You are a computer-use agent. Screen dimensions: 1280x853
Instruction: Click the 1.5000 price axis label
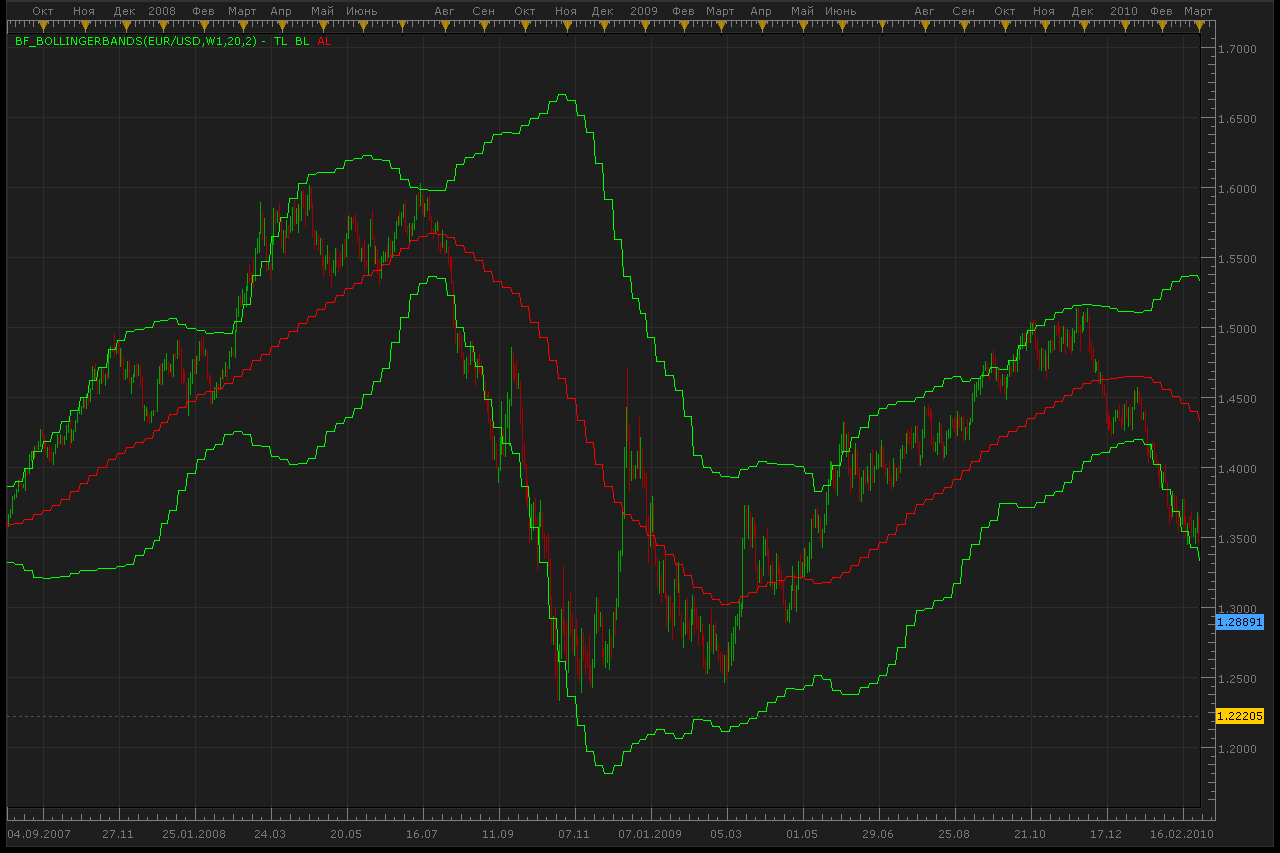coord(1238,328)
